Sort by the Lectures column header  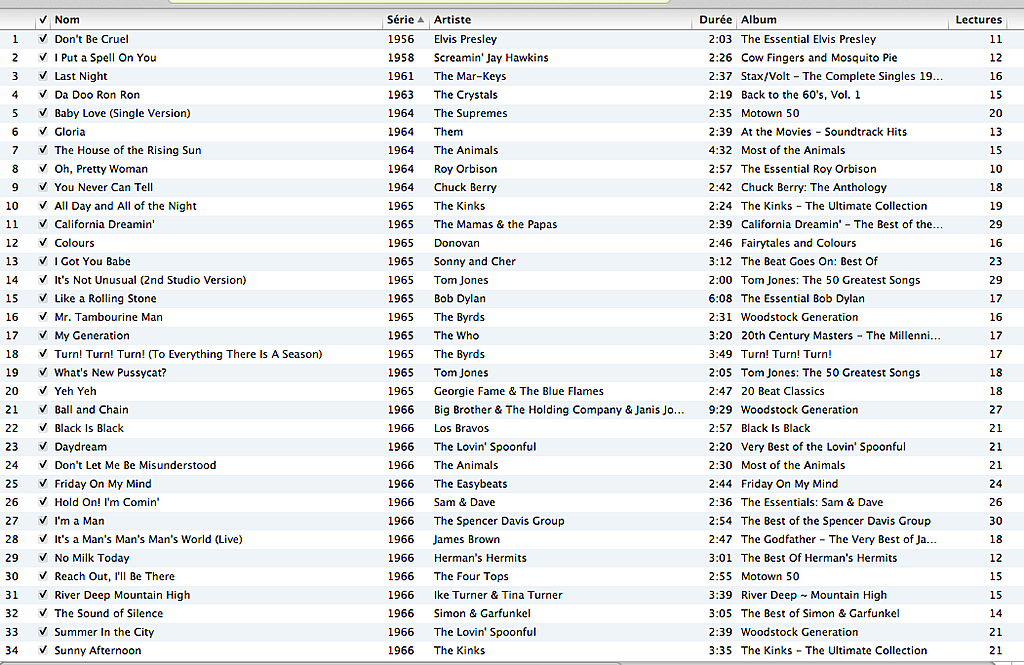pos(978,20)
